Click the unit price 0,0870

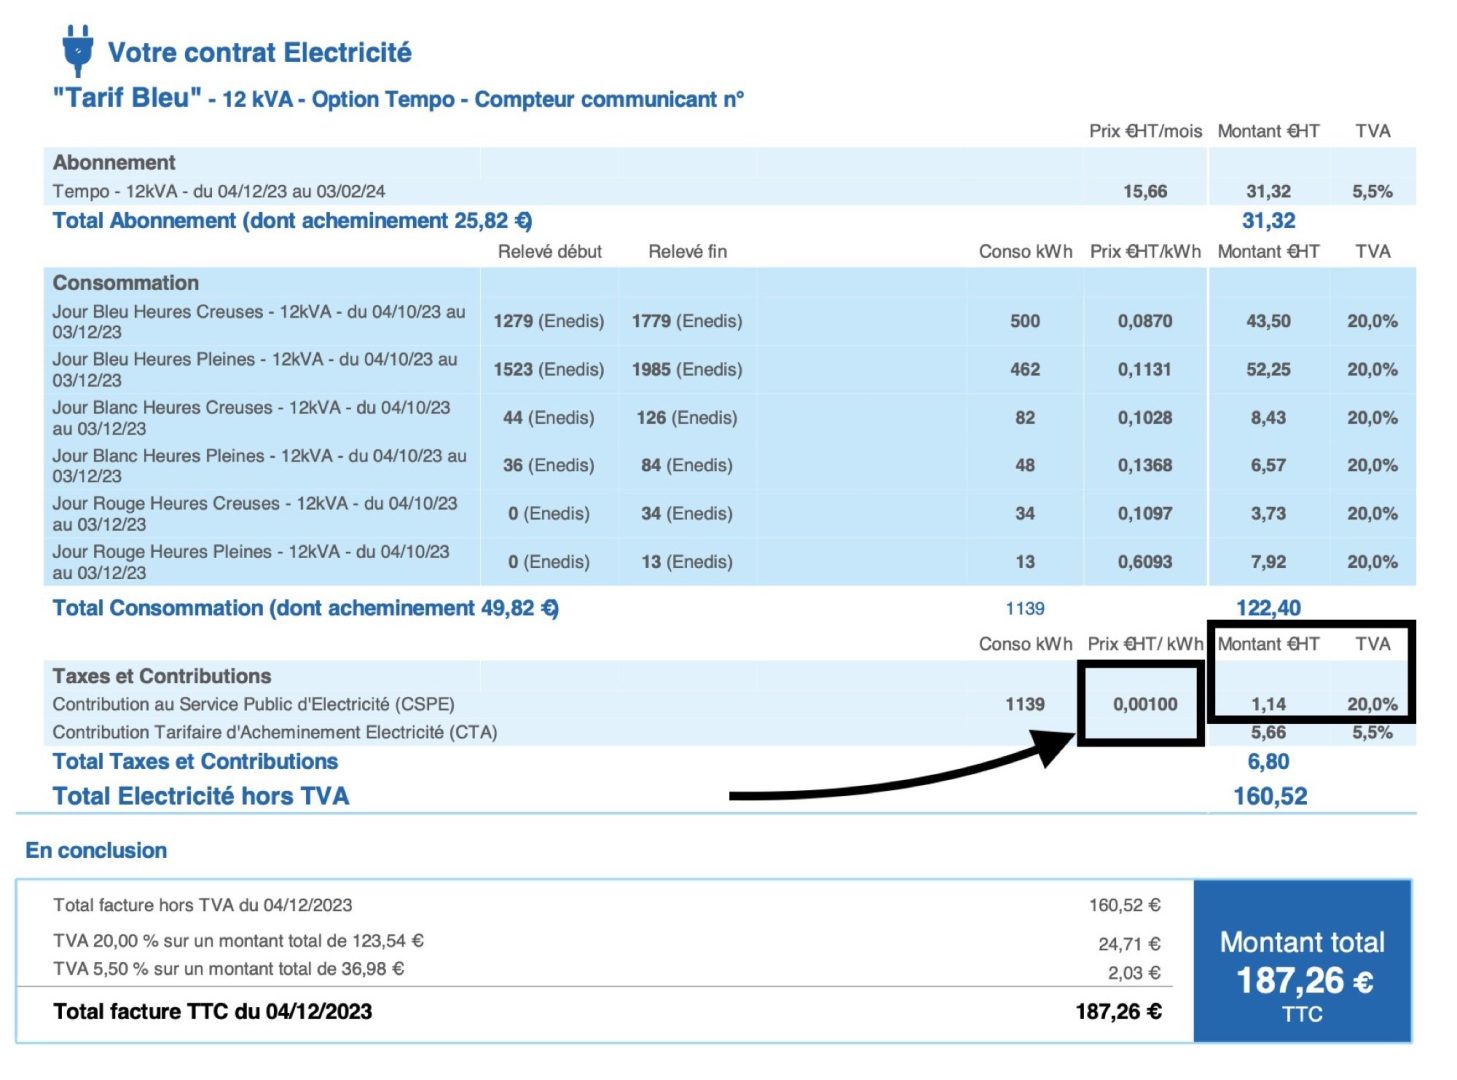[x=1145, y=321]
